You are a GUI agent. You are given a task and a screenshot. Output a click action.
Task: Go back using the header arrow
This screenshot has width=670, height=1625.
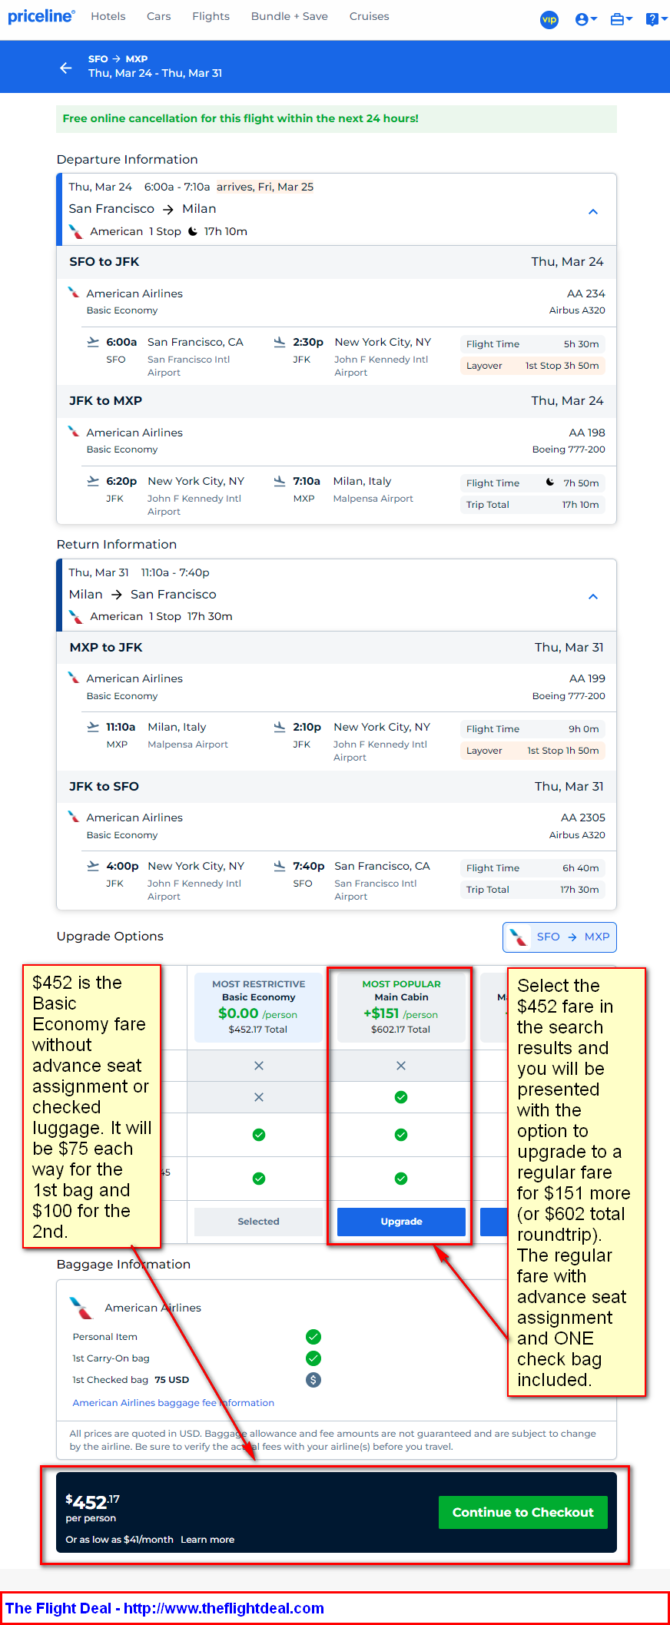click(x=66, y=67)
